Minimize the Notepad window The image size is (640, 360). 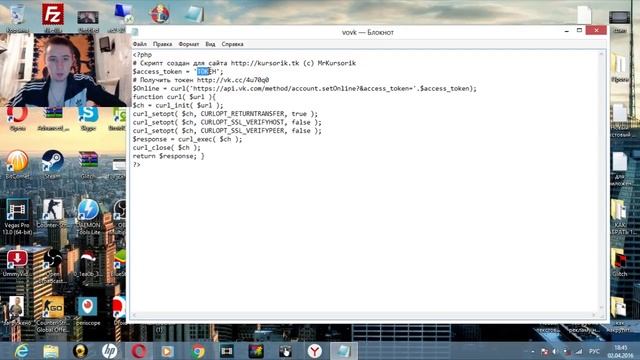(567, 31)
